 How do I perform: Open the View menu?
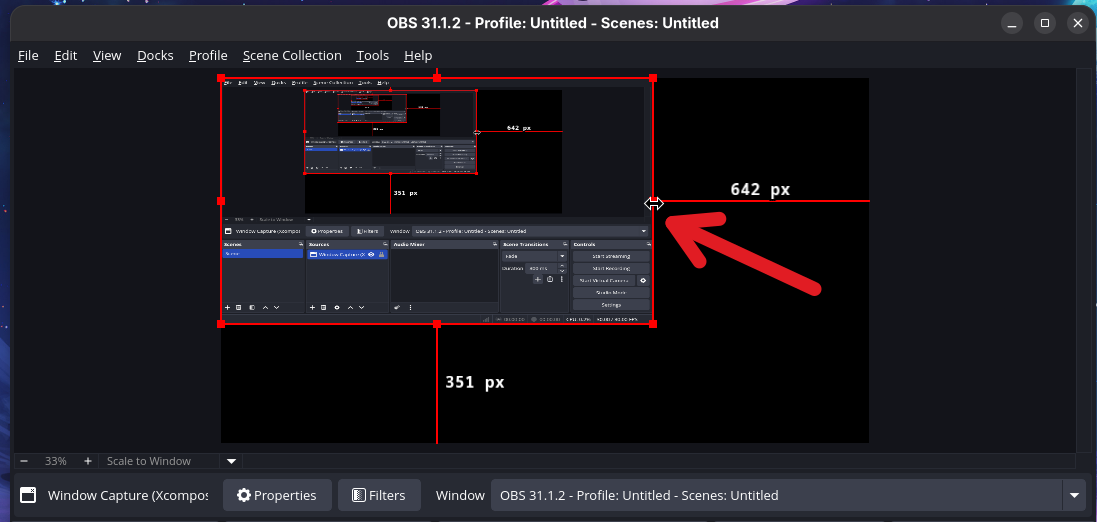tap(107, 55)
